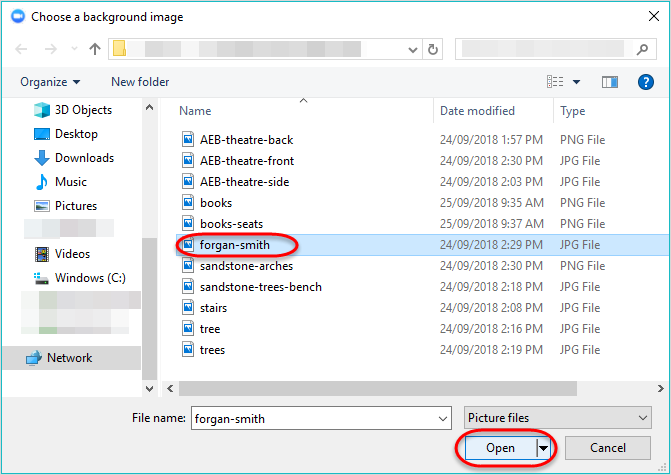Select the trees file
Viewport: 671px width, 475px height.
(x=212, y=350)
